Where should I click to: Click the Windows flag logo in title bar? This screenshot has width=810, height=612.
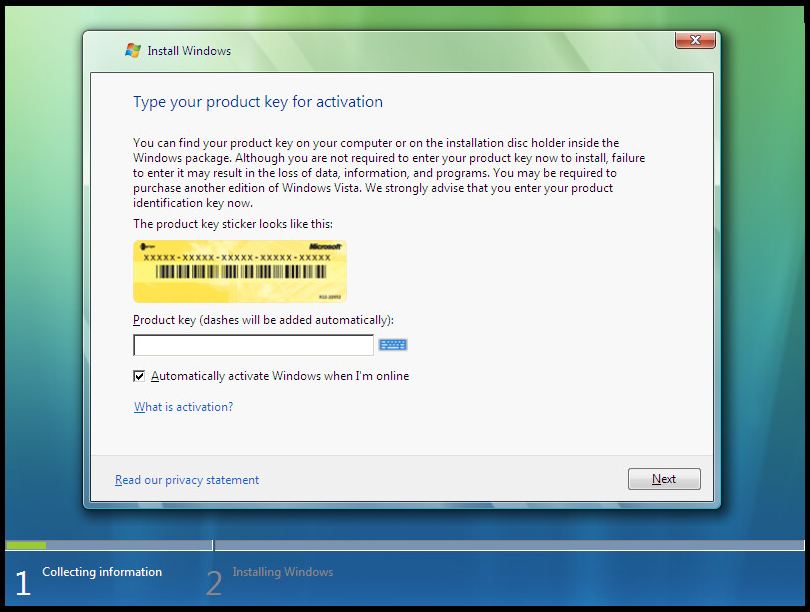click(x=133, y=51)
